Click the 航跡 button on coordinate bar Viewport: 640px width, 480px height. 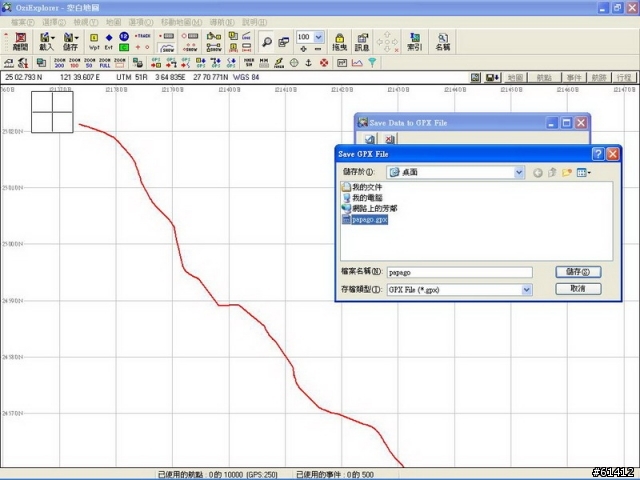coord(599,78)
